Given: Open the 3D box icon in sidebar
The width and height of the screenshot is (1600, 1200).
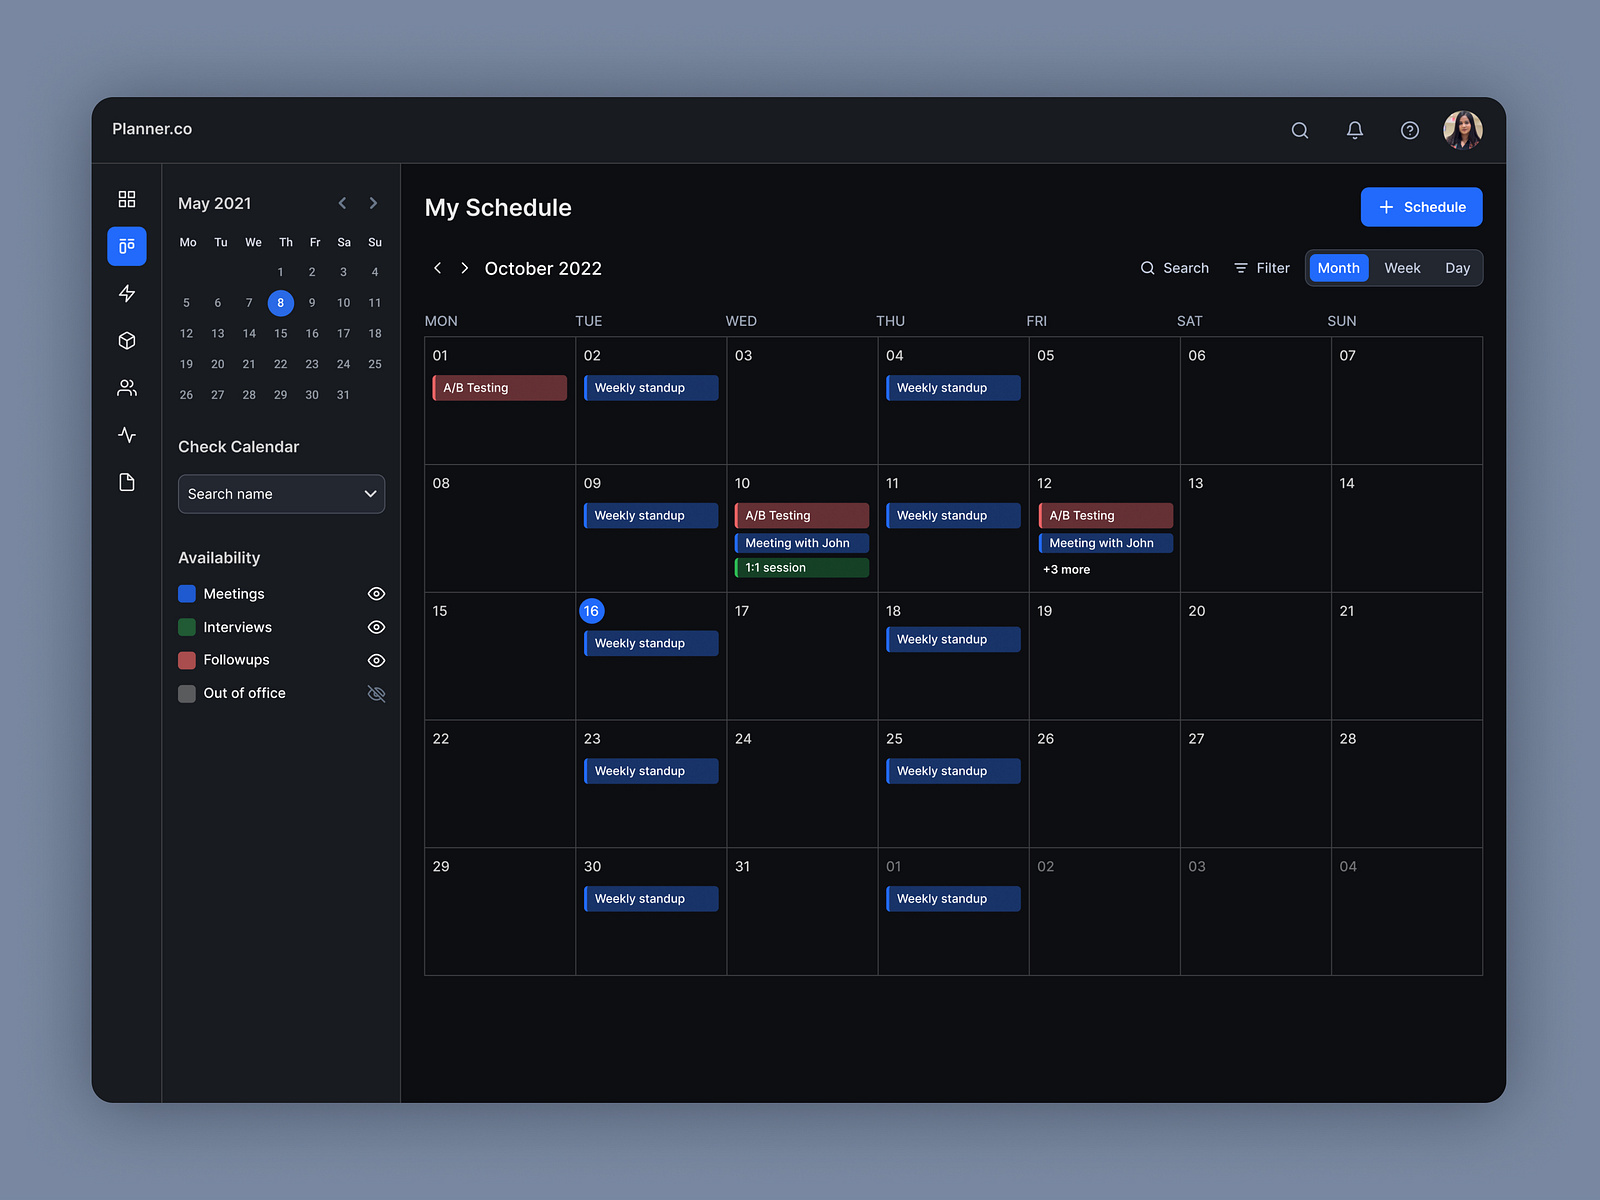Looking at the screenshot, I should point(127,340).
